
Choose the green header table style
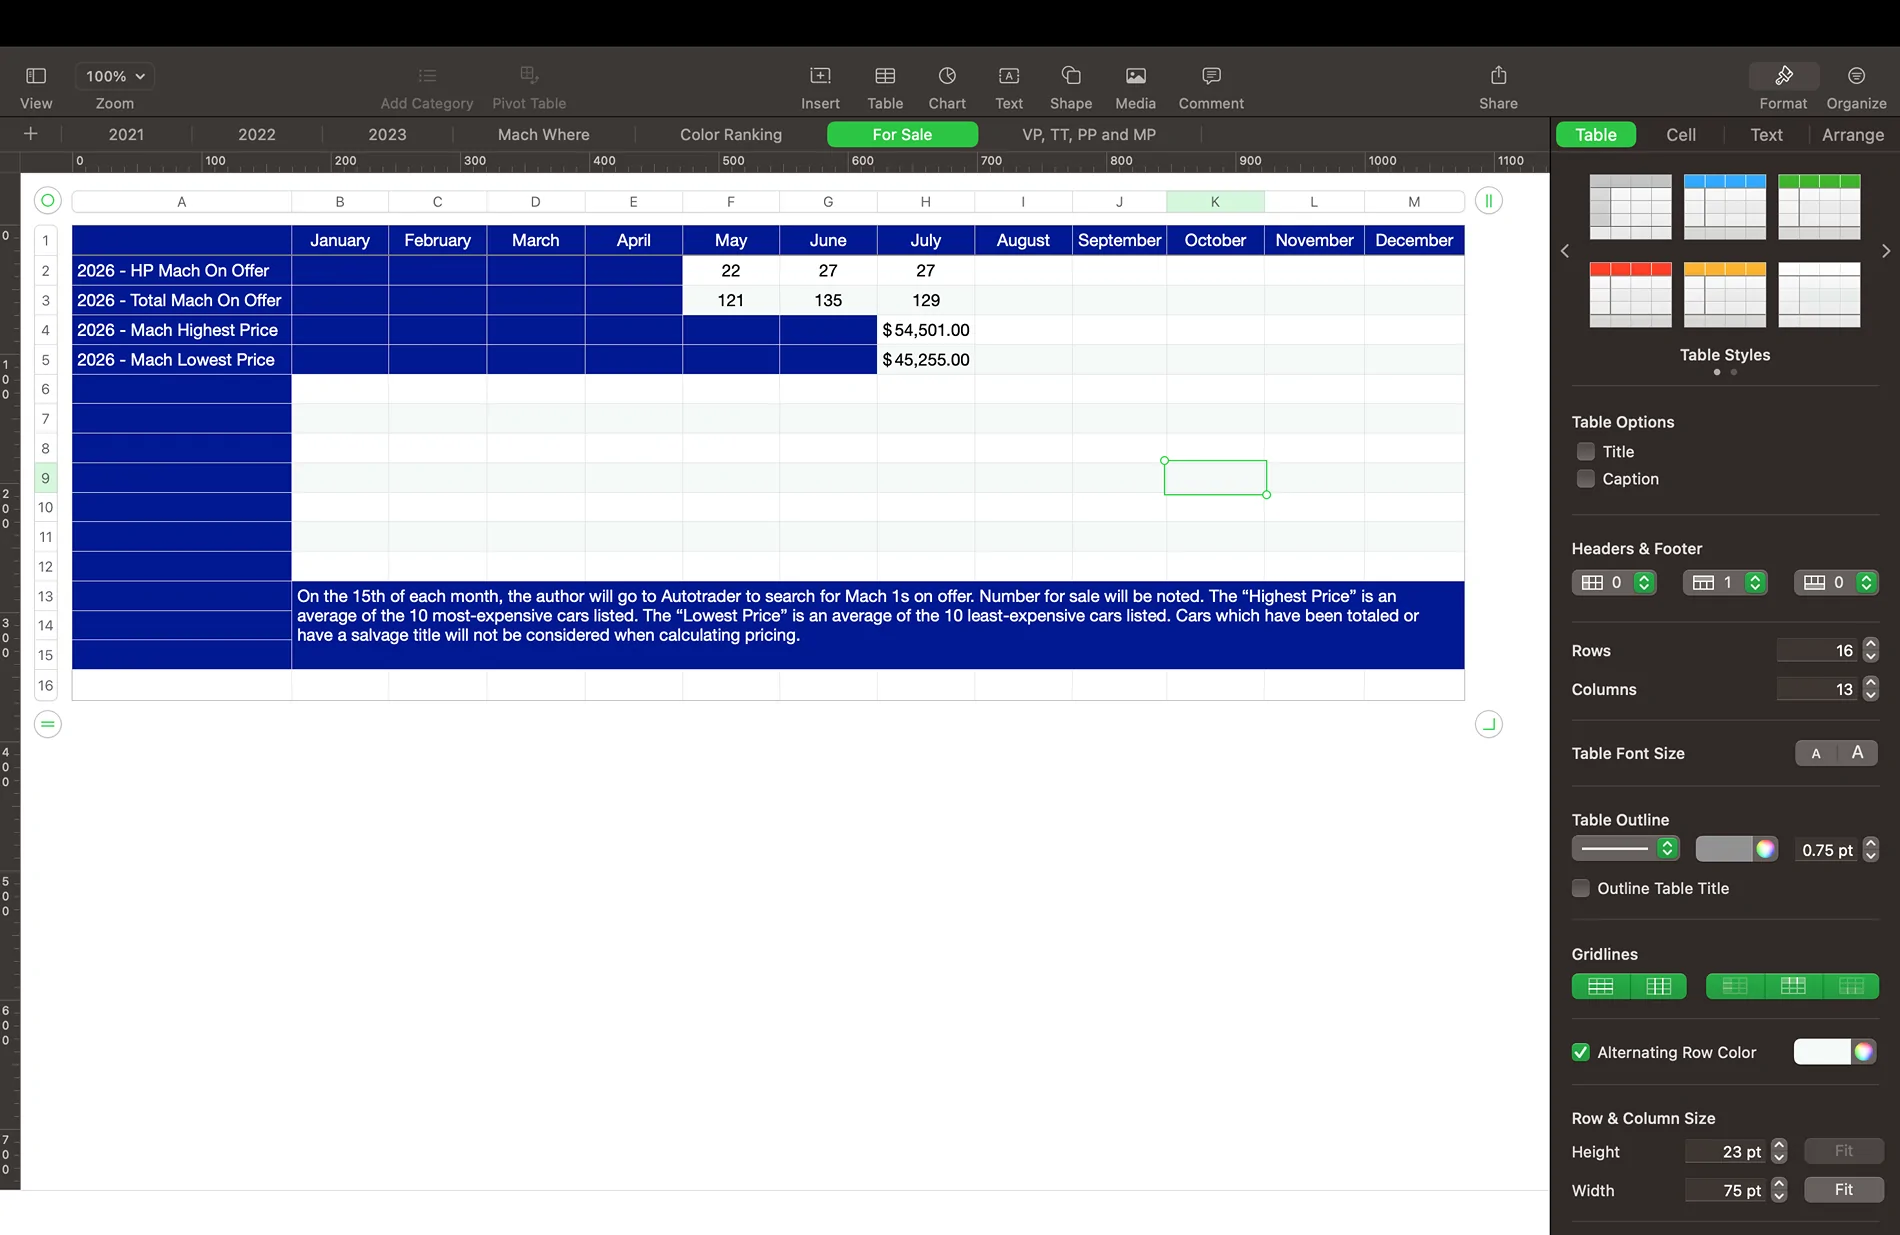pyautogui.click(x=1819, y=207)
